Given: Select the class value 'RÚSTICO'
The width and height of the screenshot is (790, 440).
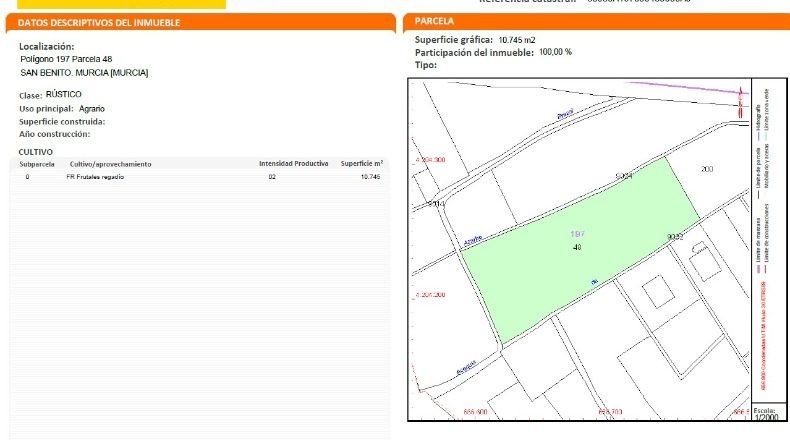Looking at the screenshot, I should (x=63, y=94).
